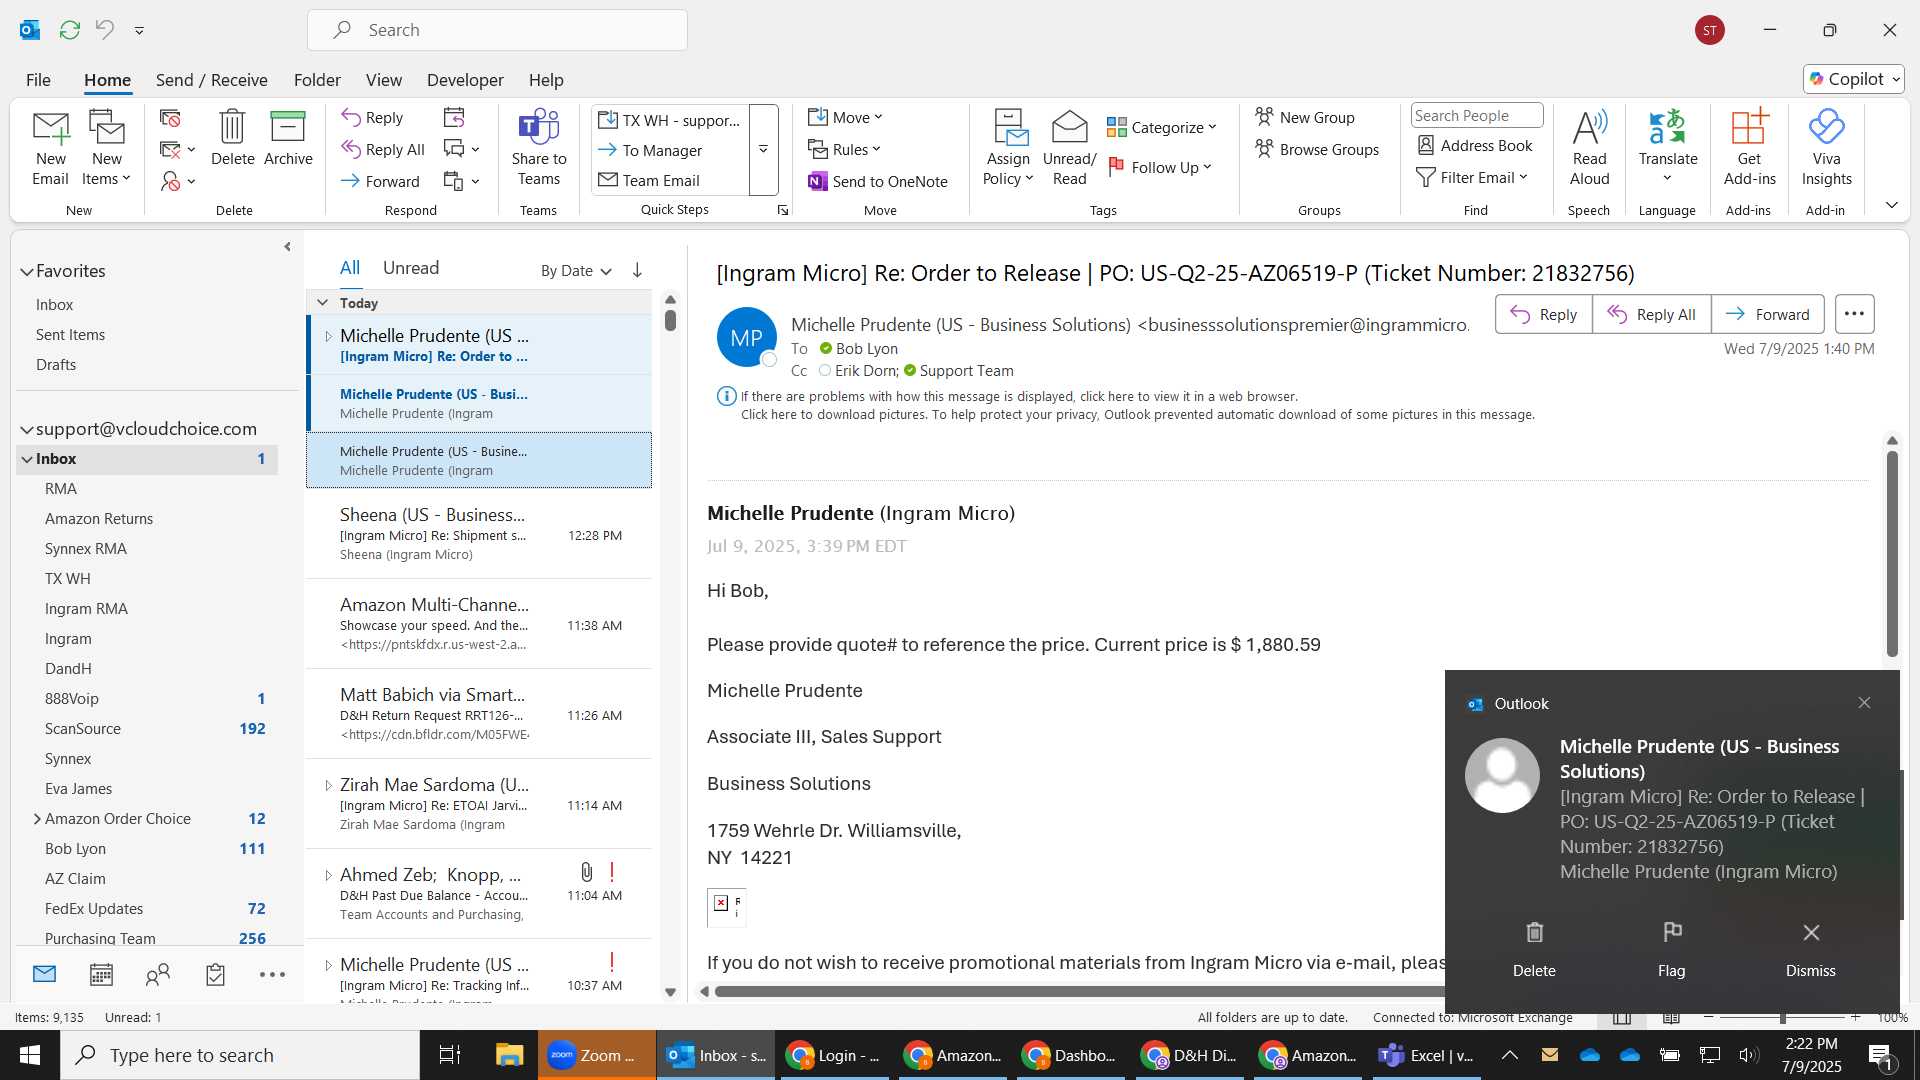
Task: Click Browse Groups
Action: pyautogui.click(x=1317, y=149)
